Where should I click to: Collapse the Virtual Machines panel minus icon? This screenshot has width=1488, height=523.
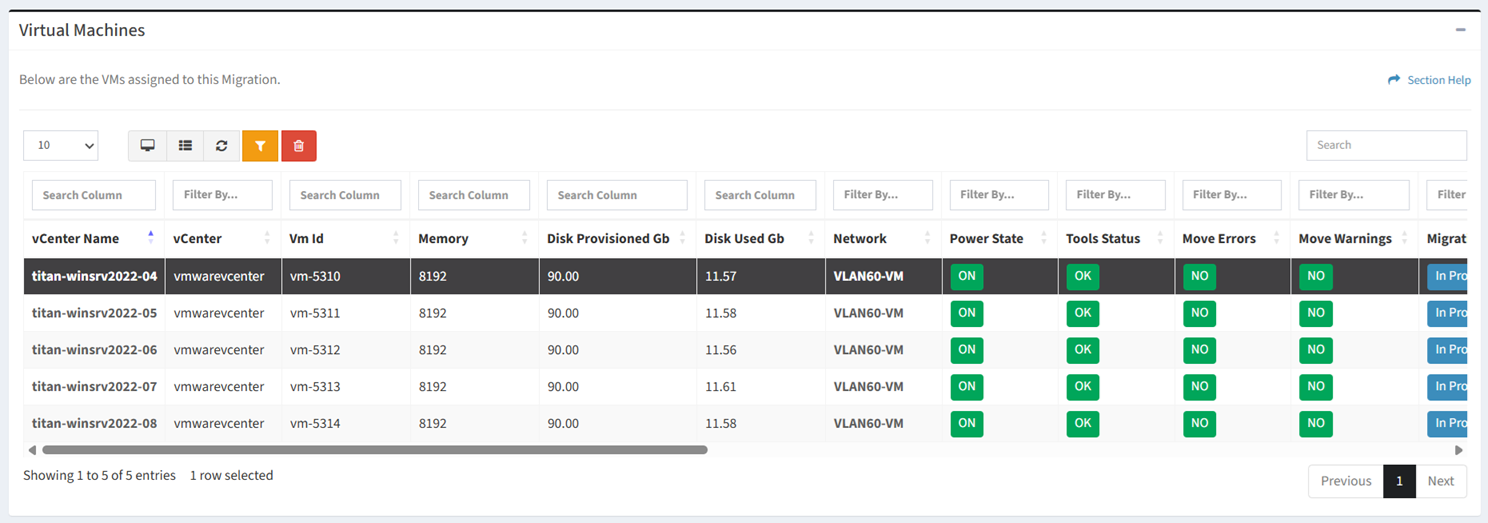coord(1461,30)
